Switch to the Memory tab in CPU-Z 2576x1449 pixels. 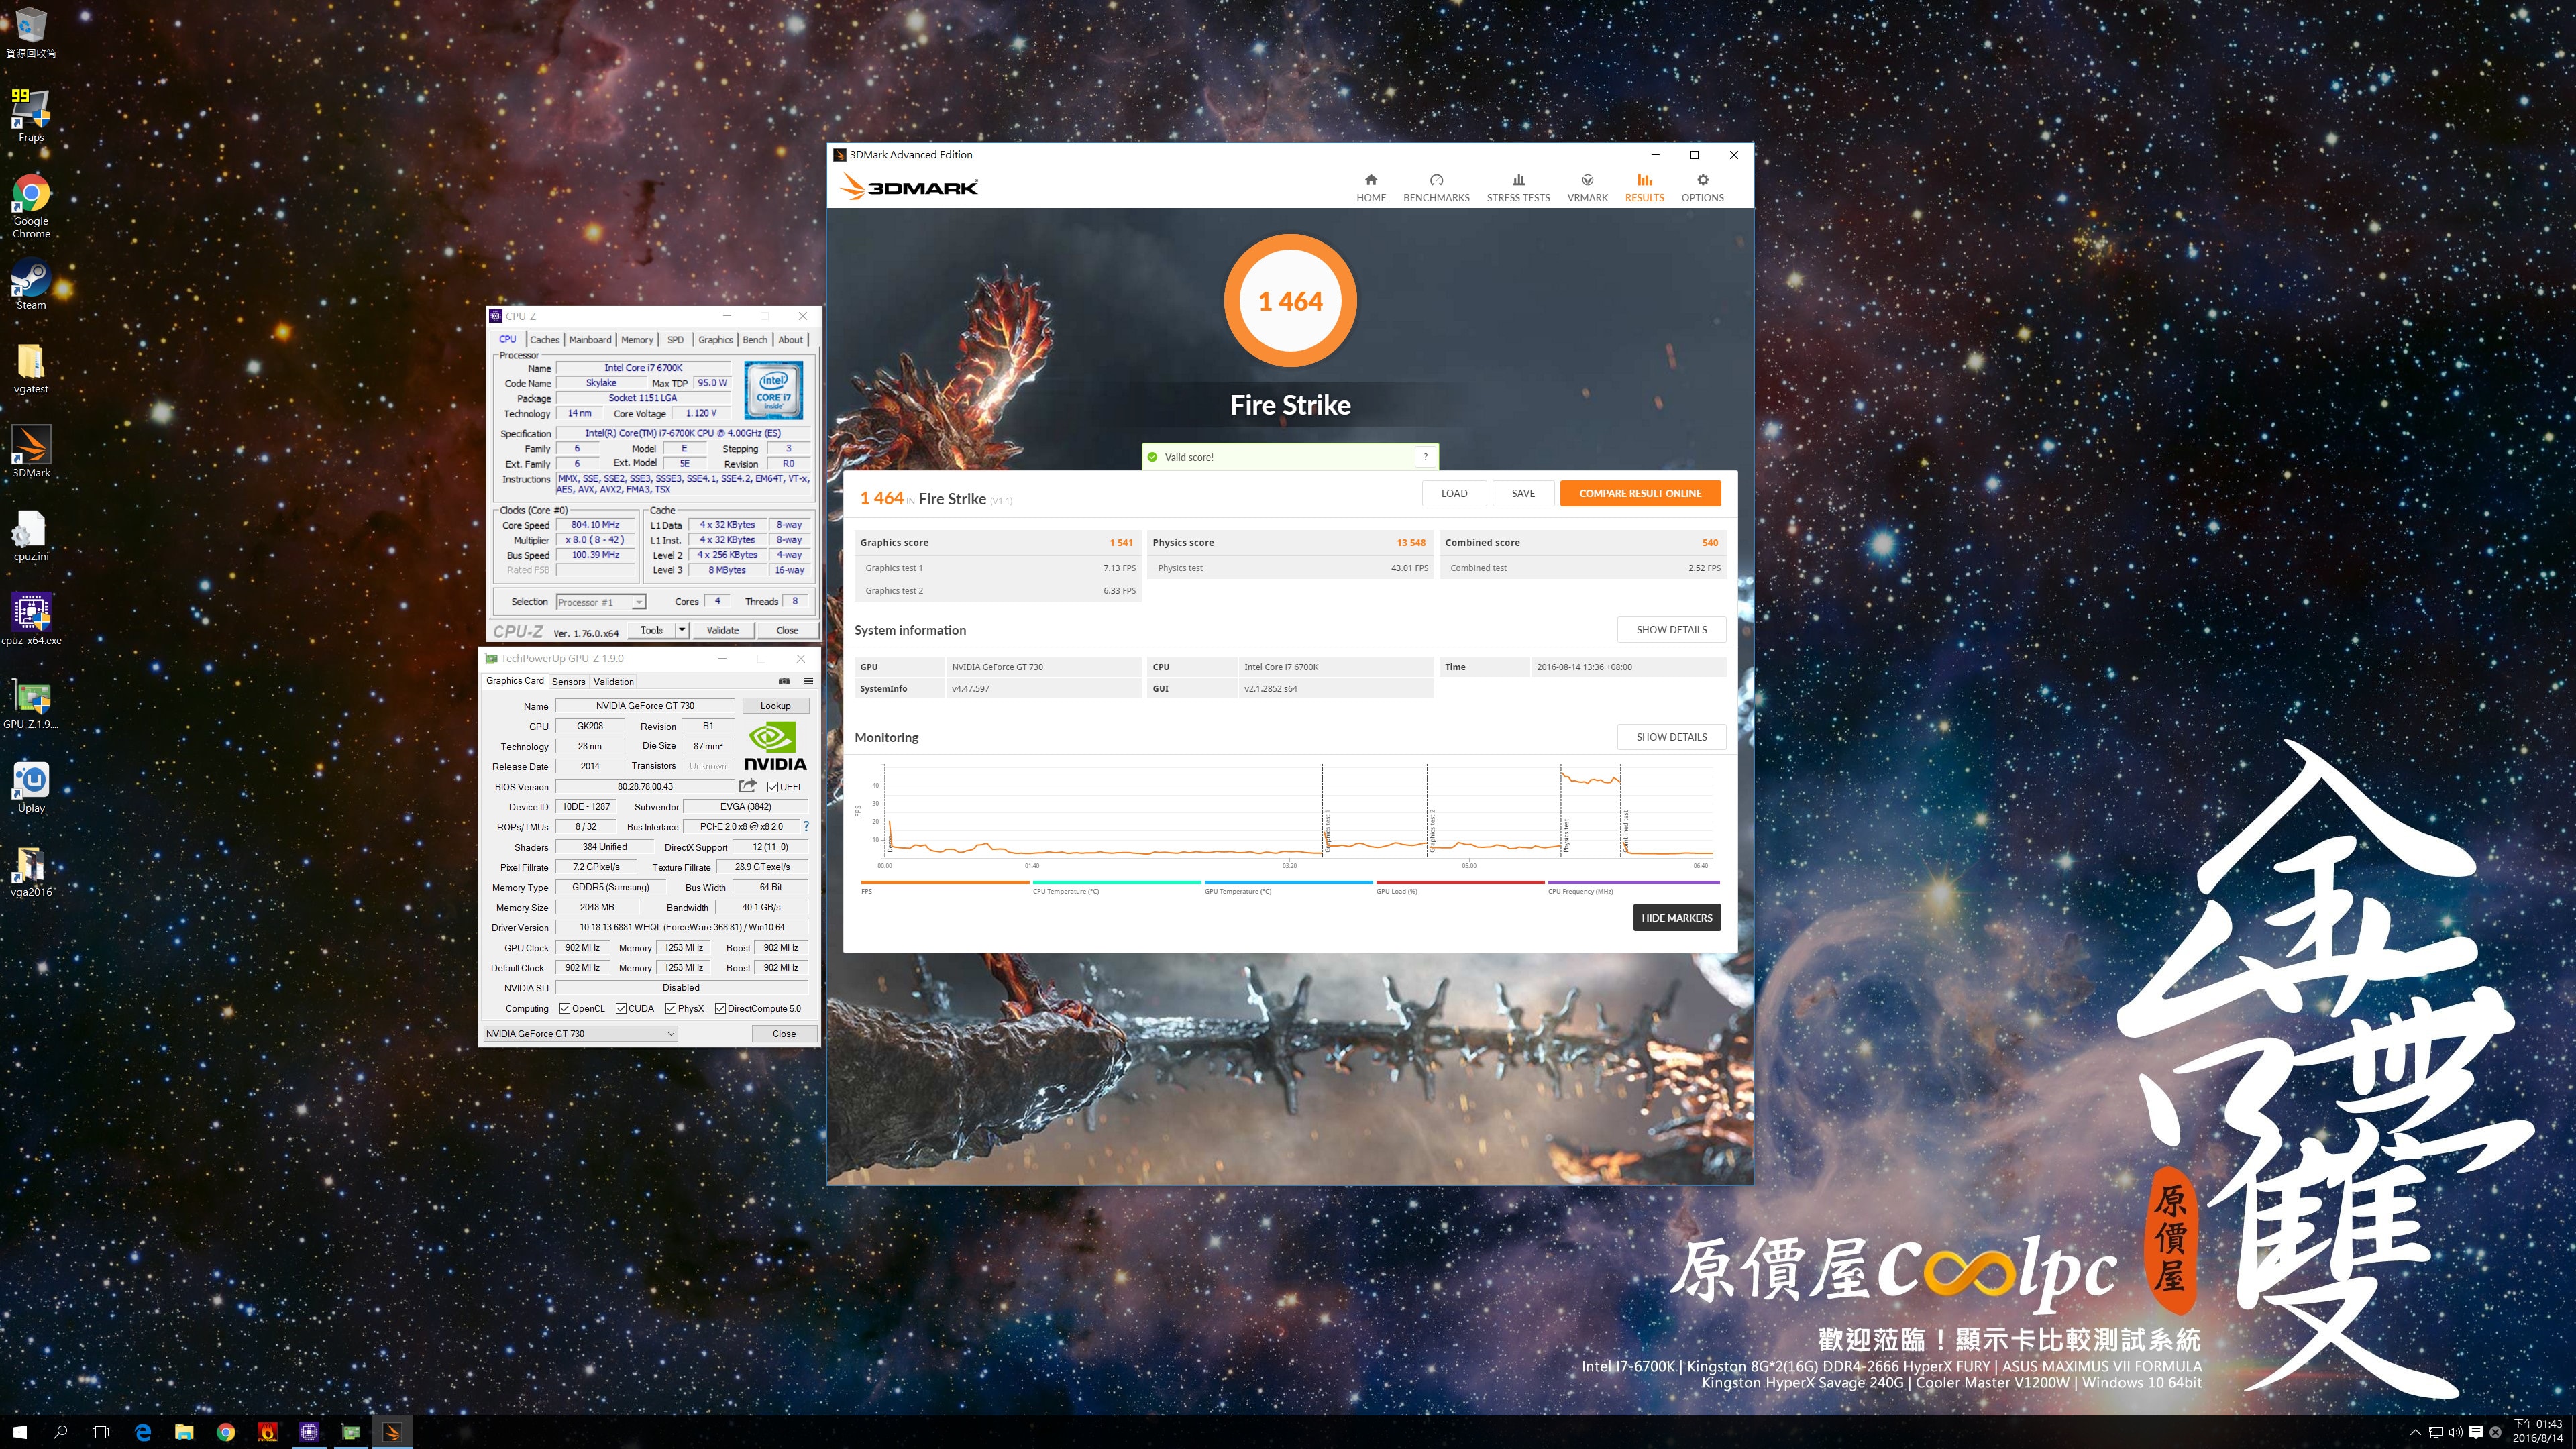point(637,340)
